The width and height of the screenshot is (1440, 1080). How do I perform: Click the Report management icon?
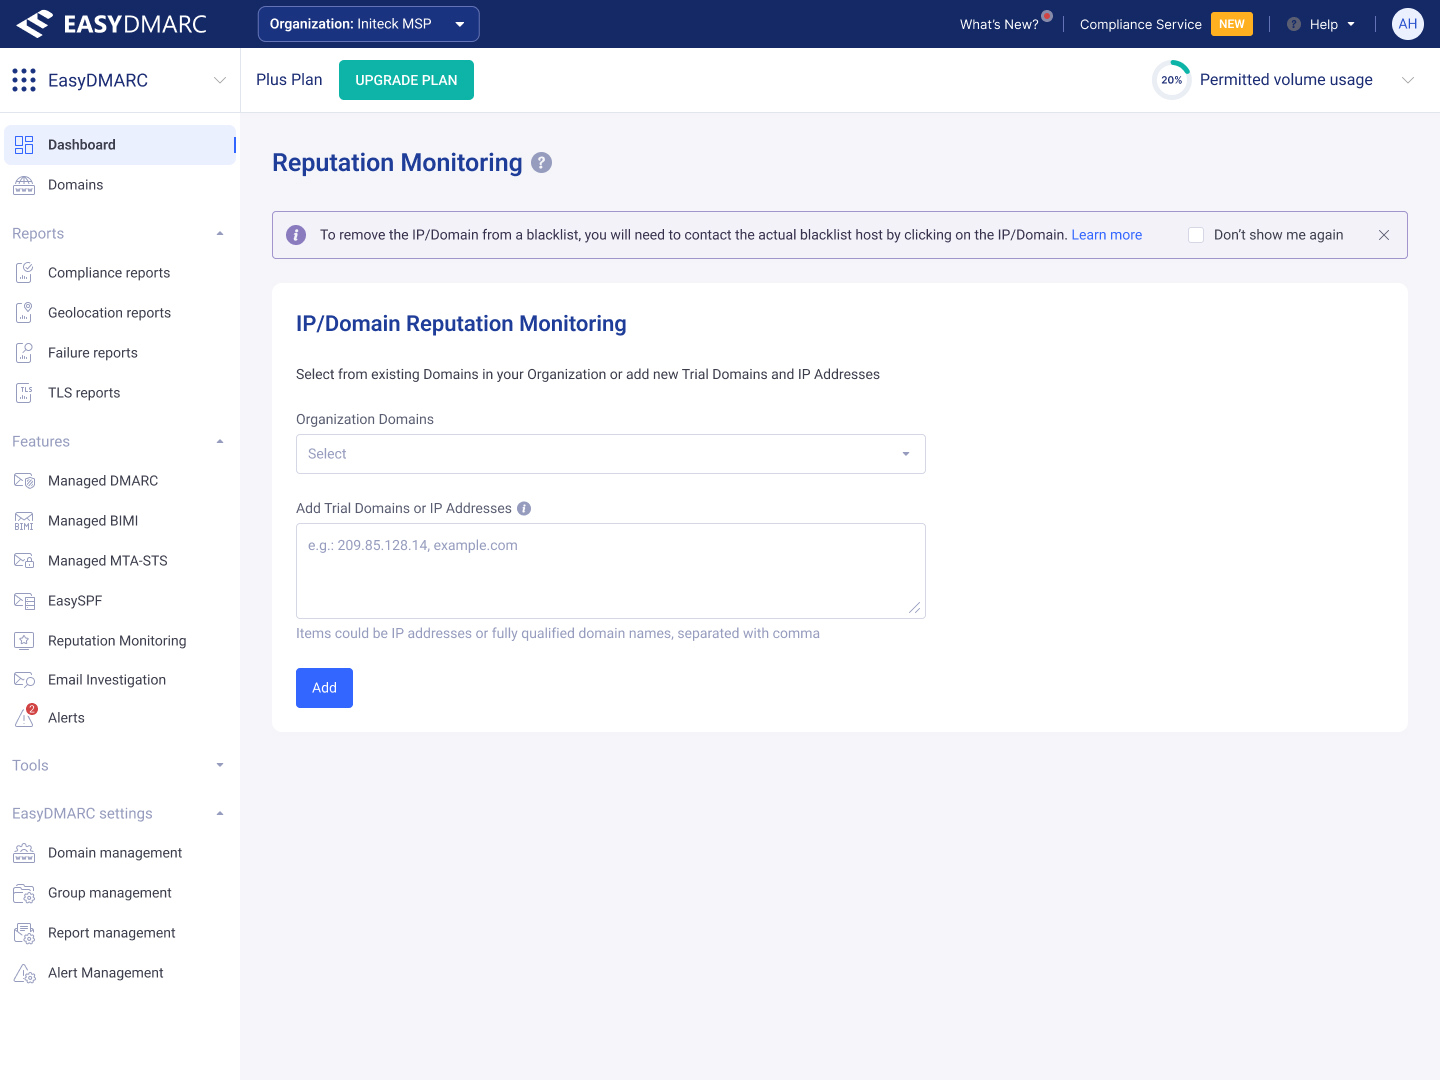click(24, 933)
